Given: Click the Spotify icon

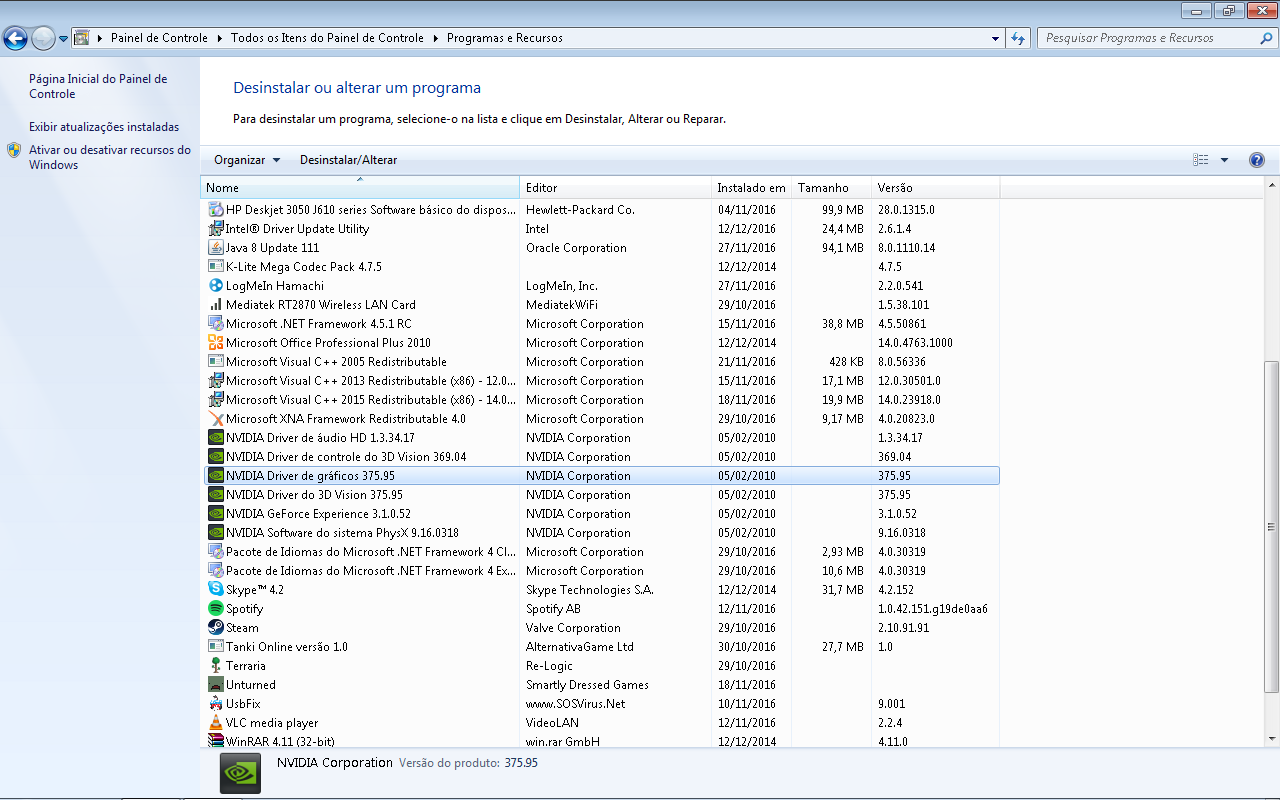Looking at the screenshot, I should coord(216,609).
